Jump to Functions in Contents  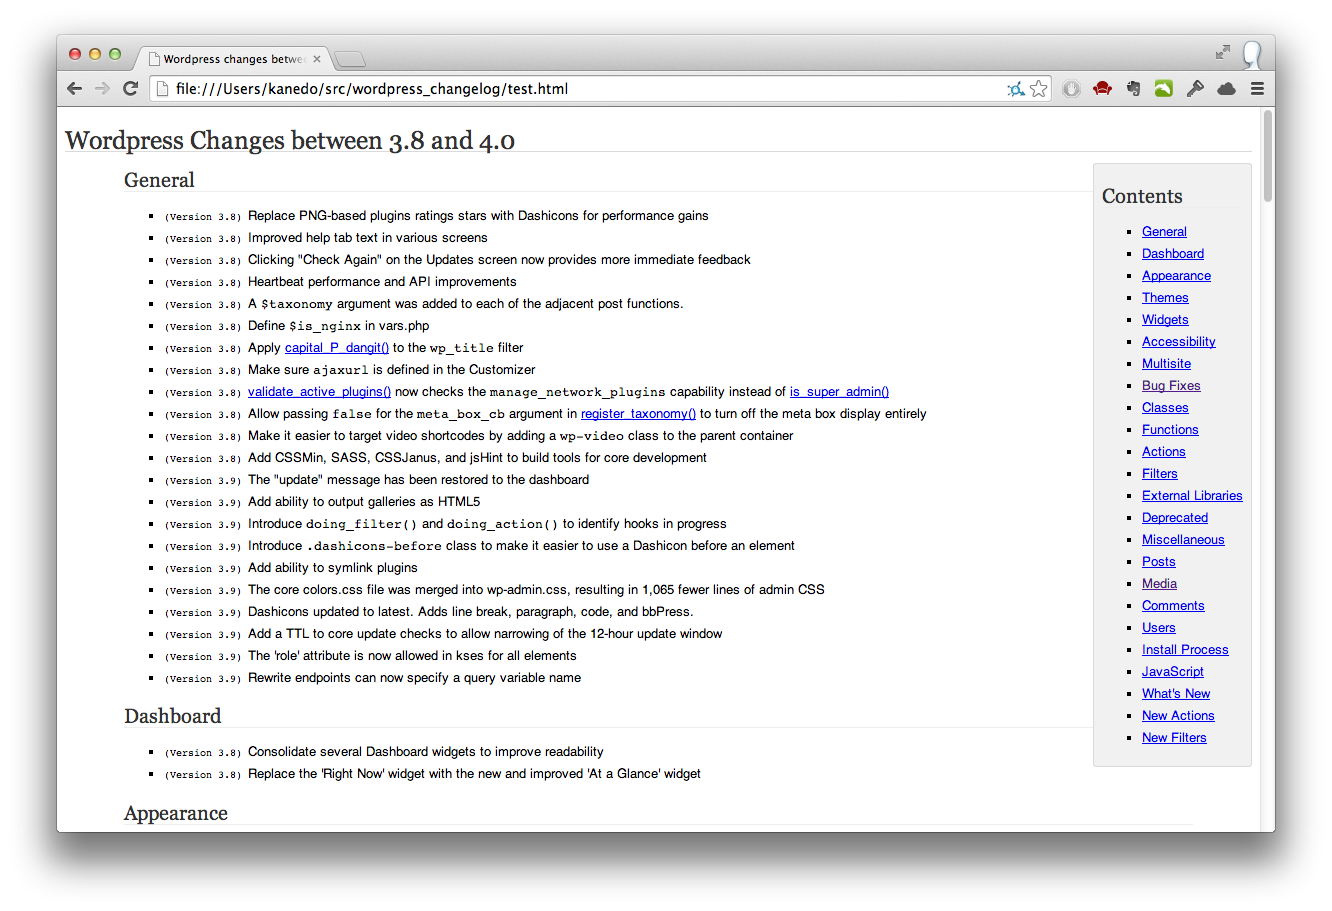click(1170, 429)
